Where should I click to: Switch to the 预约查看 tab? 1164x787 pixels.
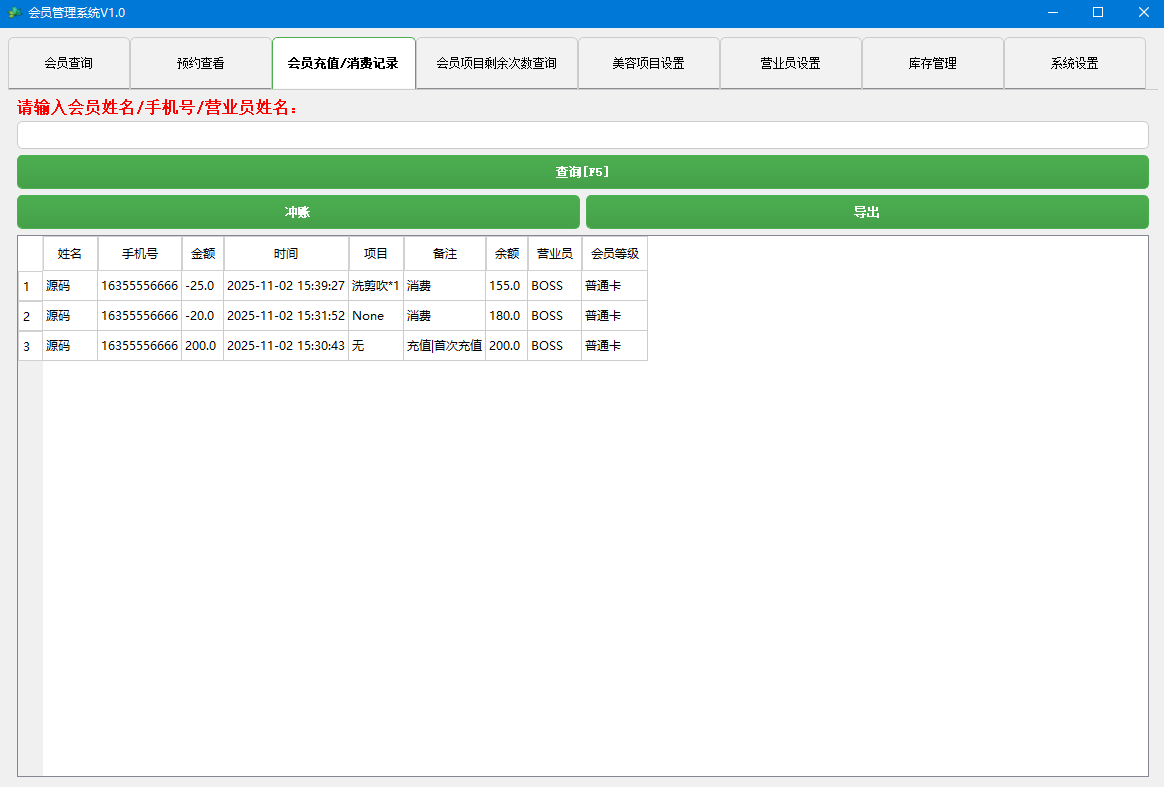click(x=201, y=63)
